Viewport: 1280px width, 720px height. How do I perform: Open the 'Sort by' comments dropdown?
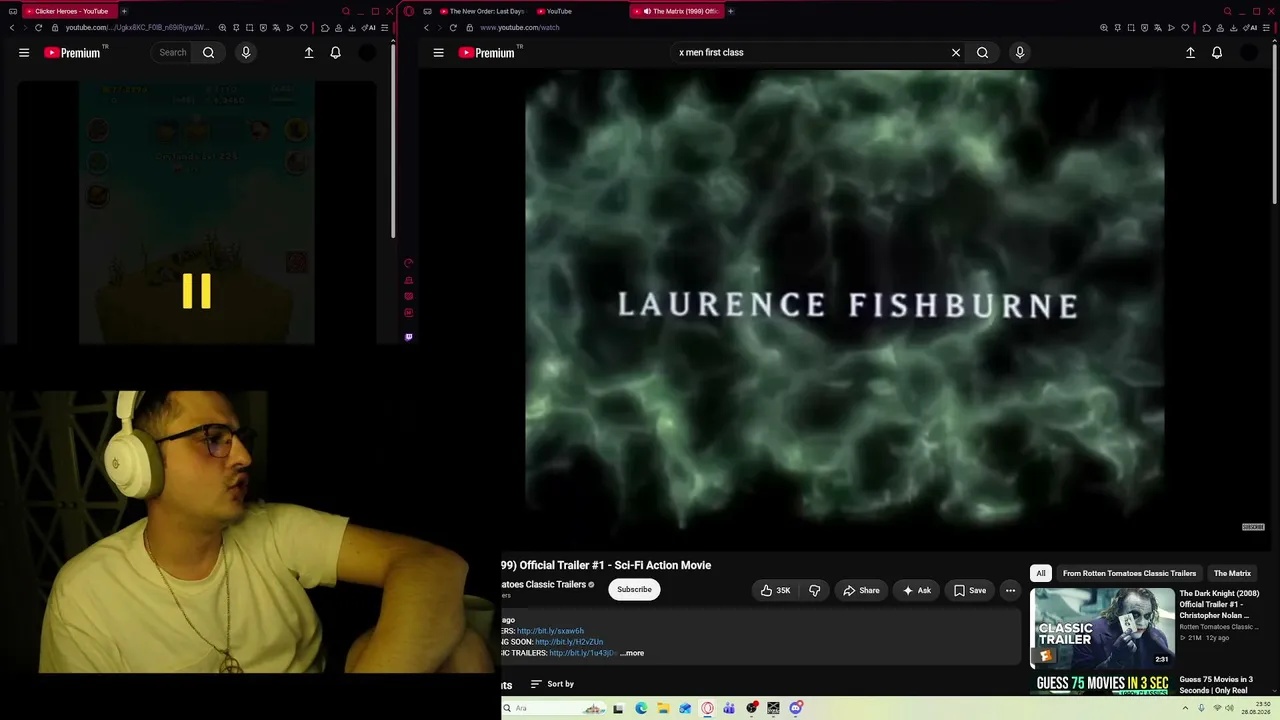pyautogui.click(x=552, y=684)
